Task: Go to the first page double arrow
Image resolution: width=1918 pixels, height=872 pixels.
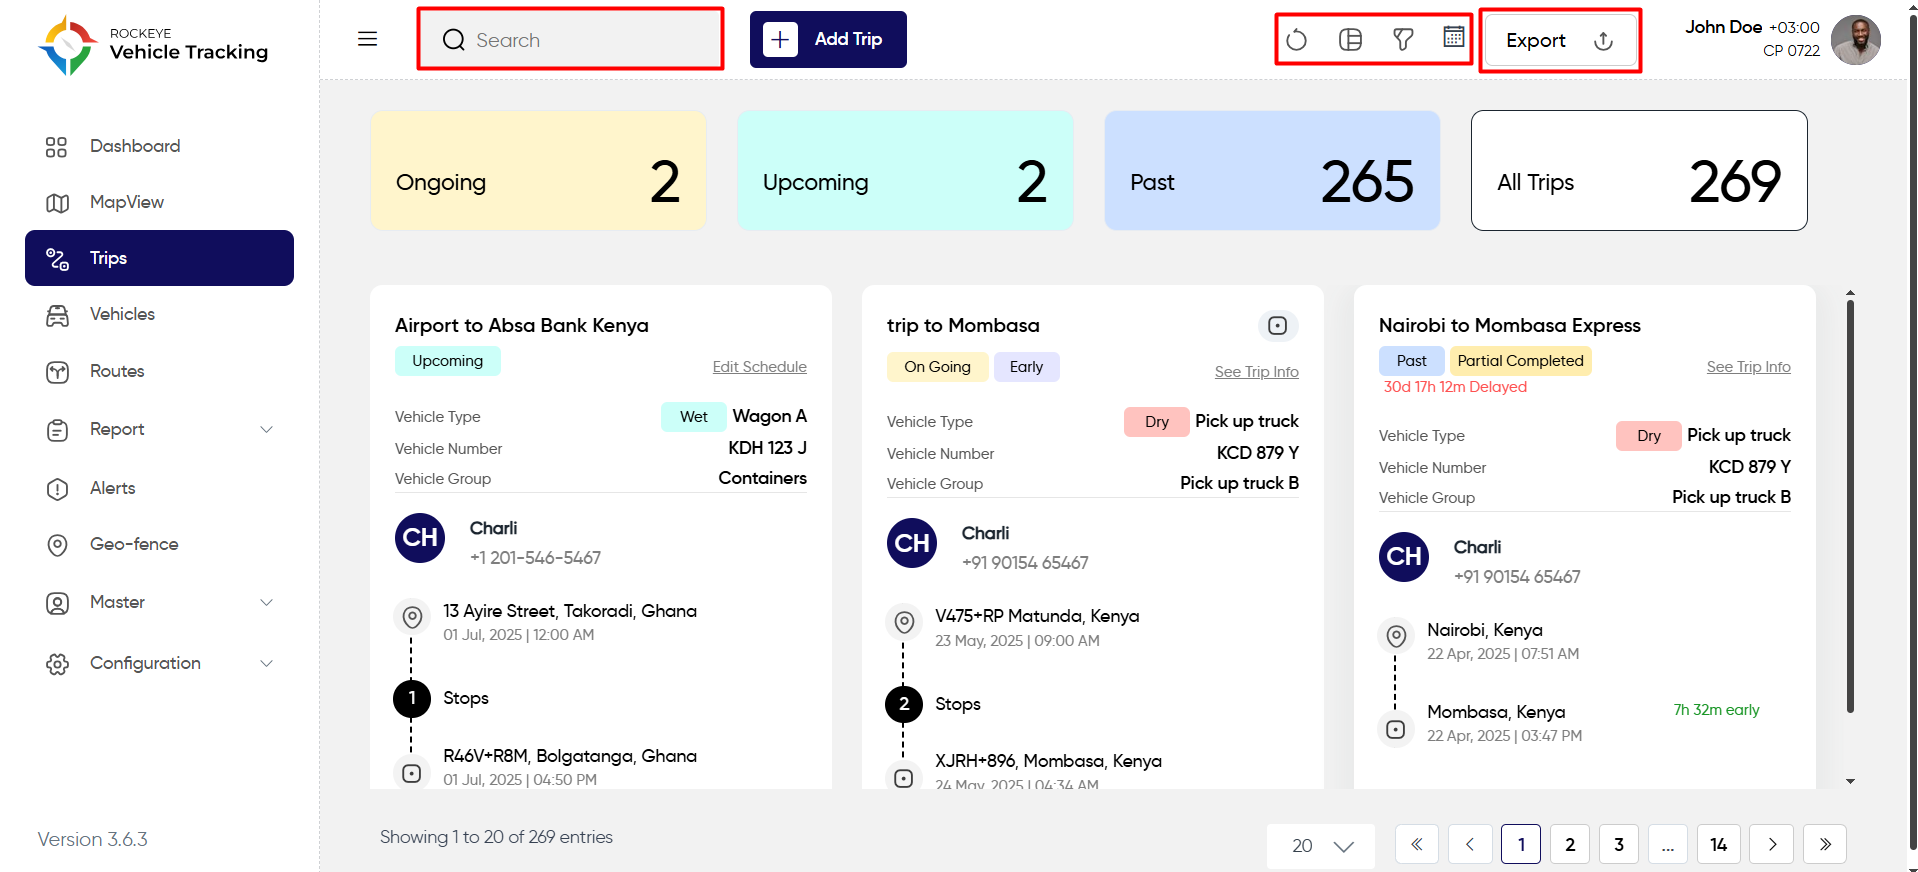Action: pyautogui.click(x=1417, y=845)
